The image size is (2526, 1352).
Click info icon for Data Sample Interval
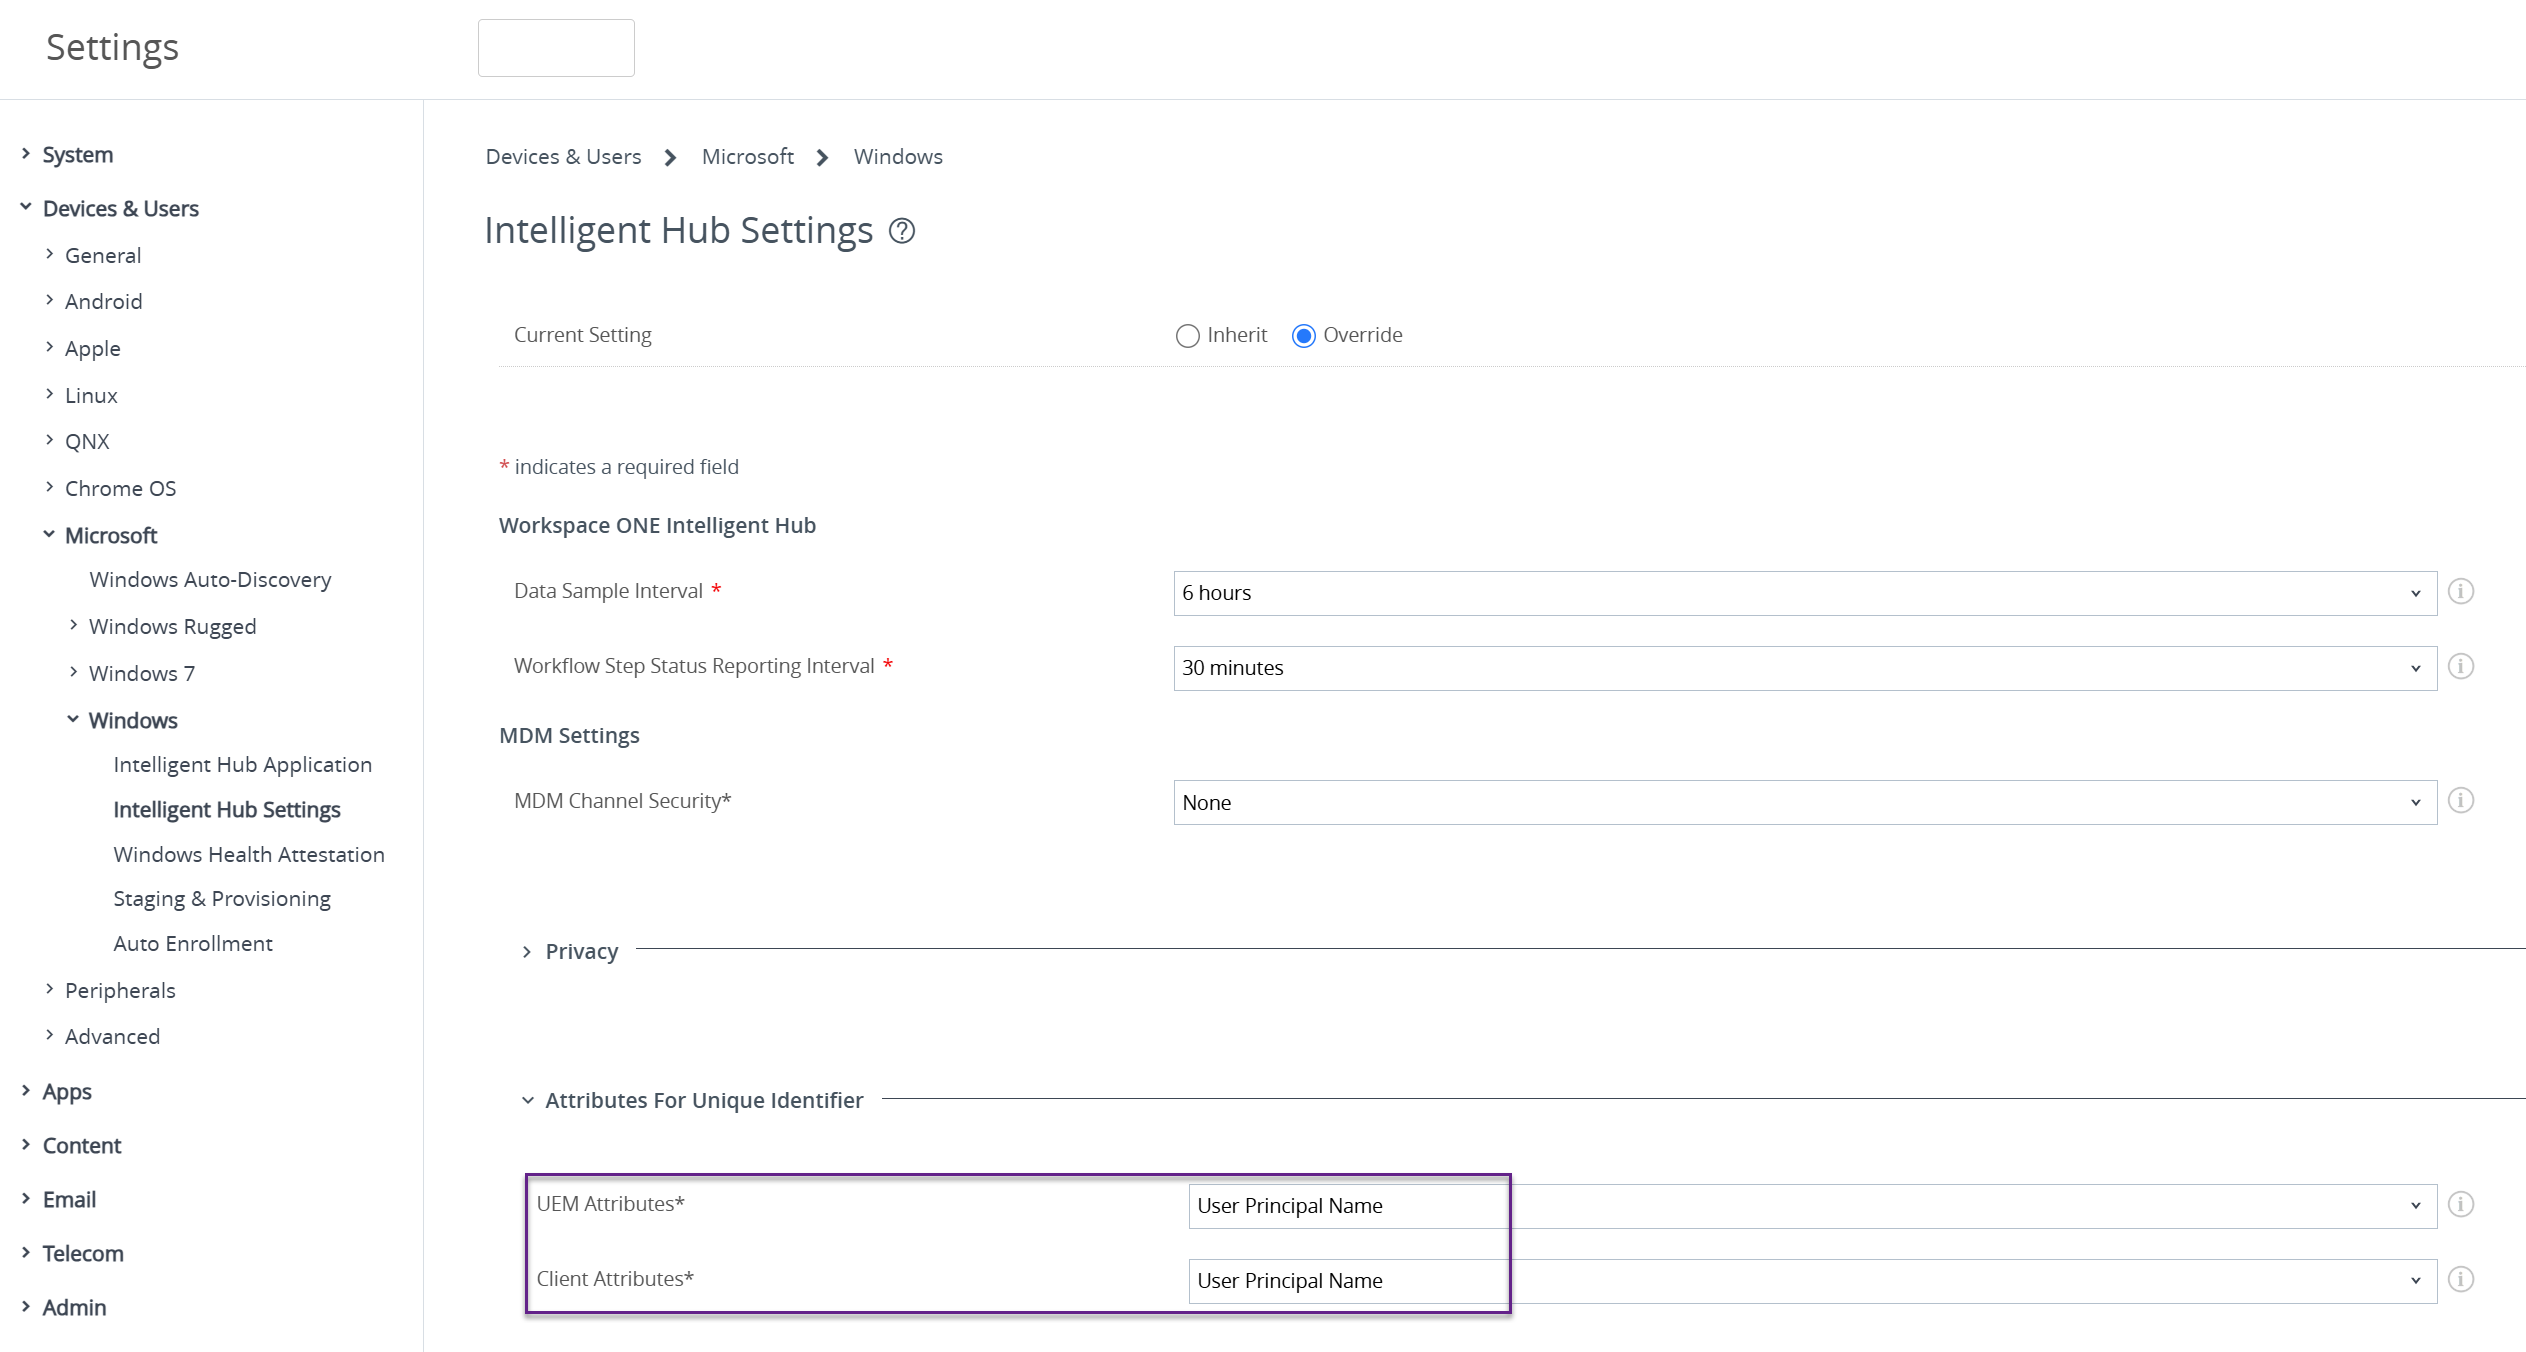coord(2460,592)
